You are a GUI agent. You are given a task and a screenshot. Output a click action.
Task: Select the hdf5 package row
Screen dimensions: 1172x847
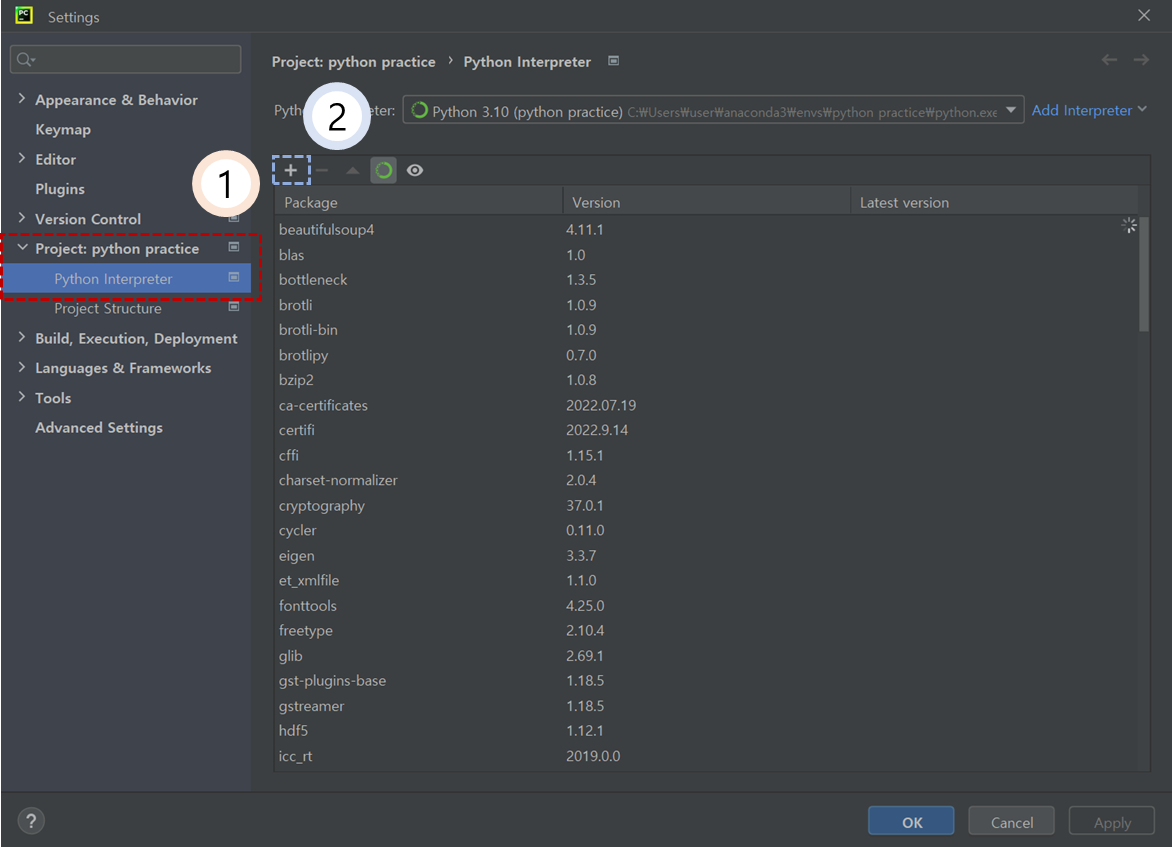(x=706, y=730)
